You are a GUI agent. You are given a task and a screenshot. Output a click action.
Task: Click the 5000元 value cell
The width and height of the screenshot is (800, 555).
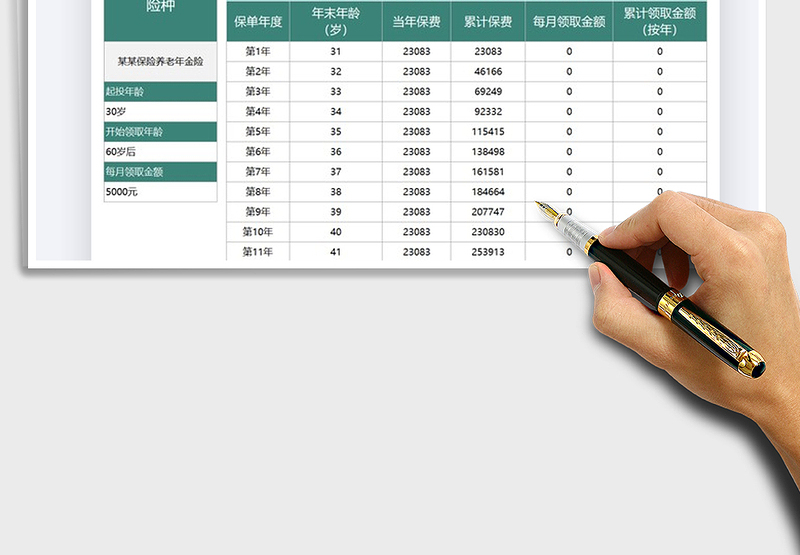click(161, 192)
